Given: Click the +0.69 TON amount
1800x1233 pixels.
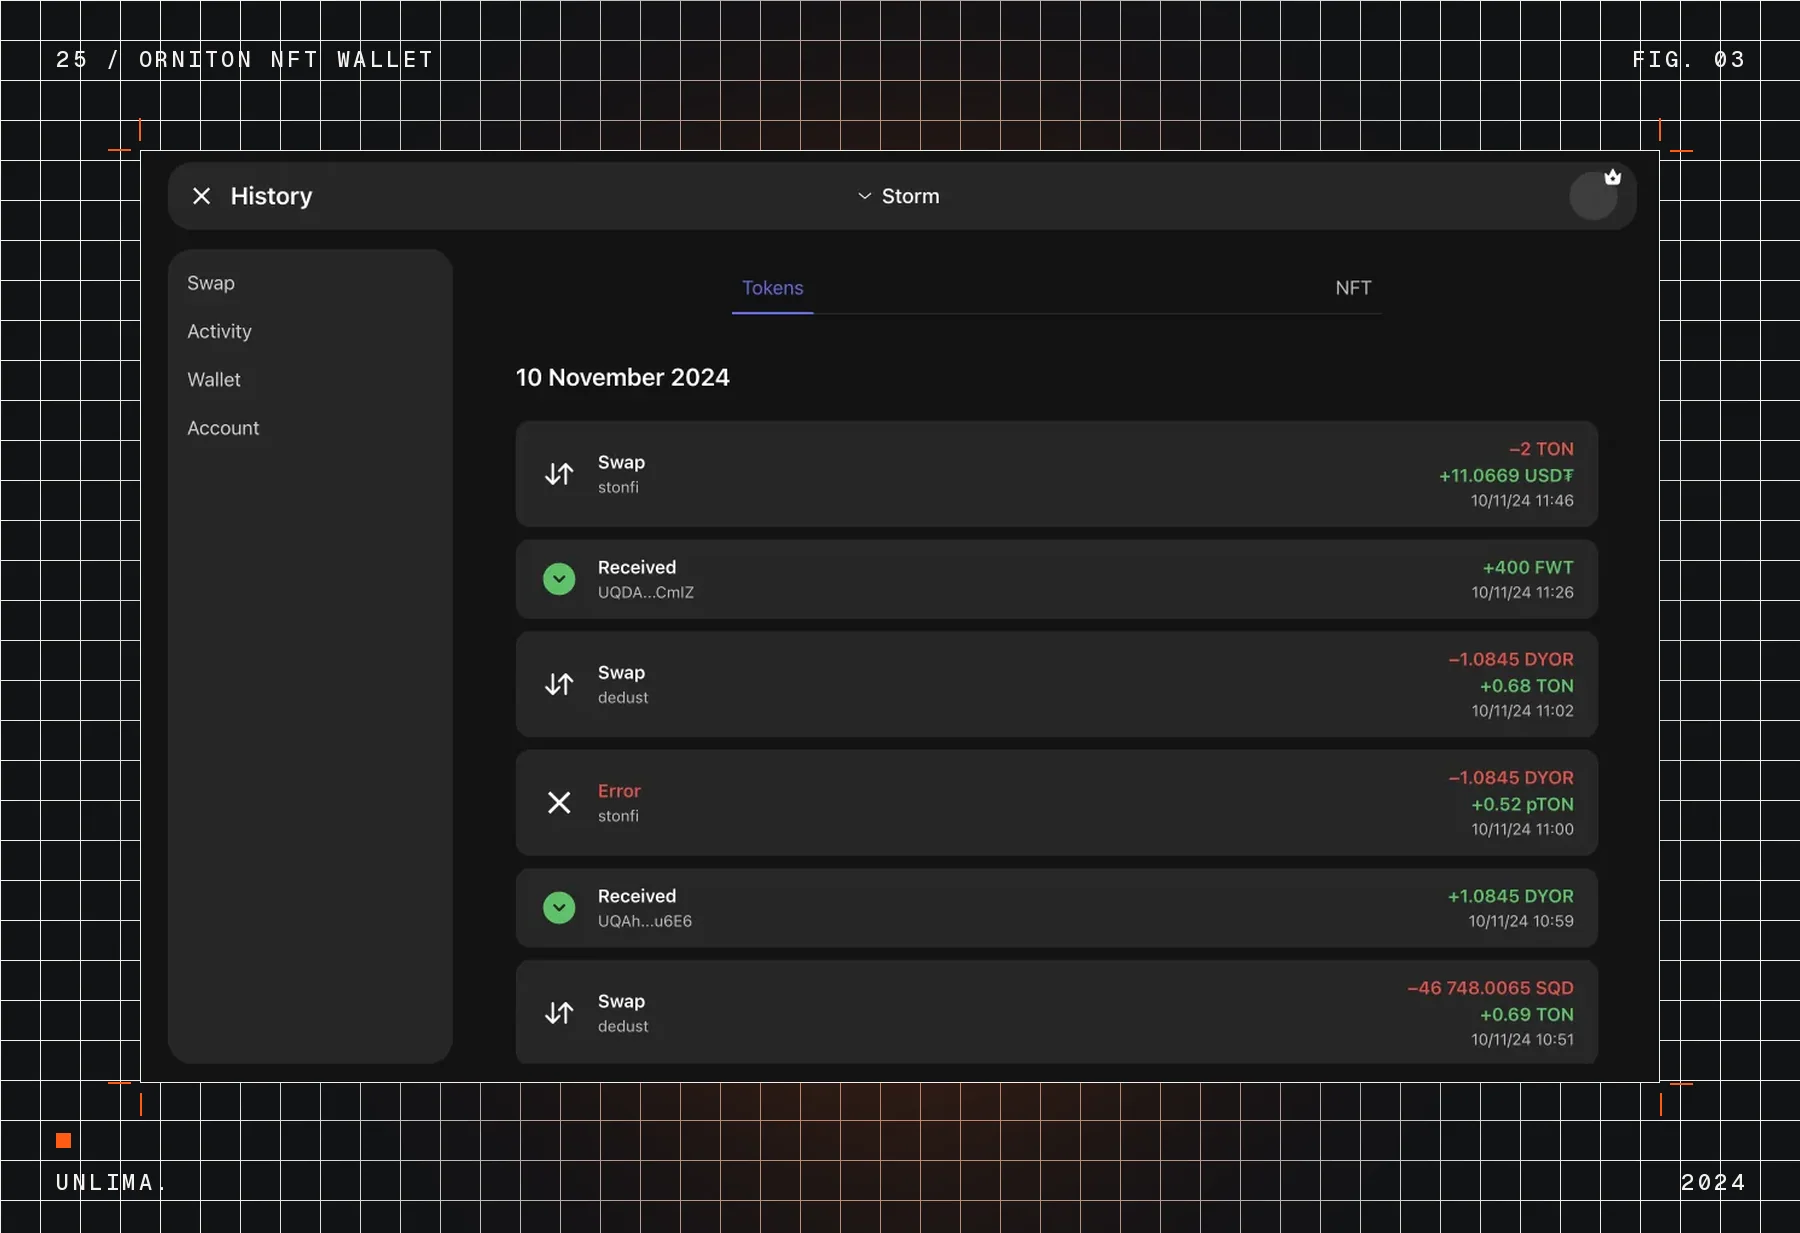Looking at the screenshot, I should click(x=1526, y=1014).
